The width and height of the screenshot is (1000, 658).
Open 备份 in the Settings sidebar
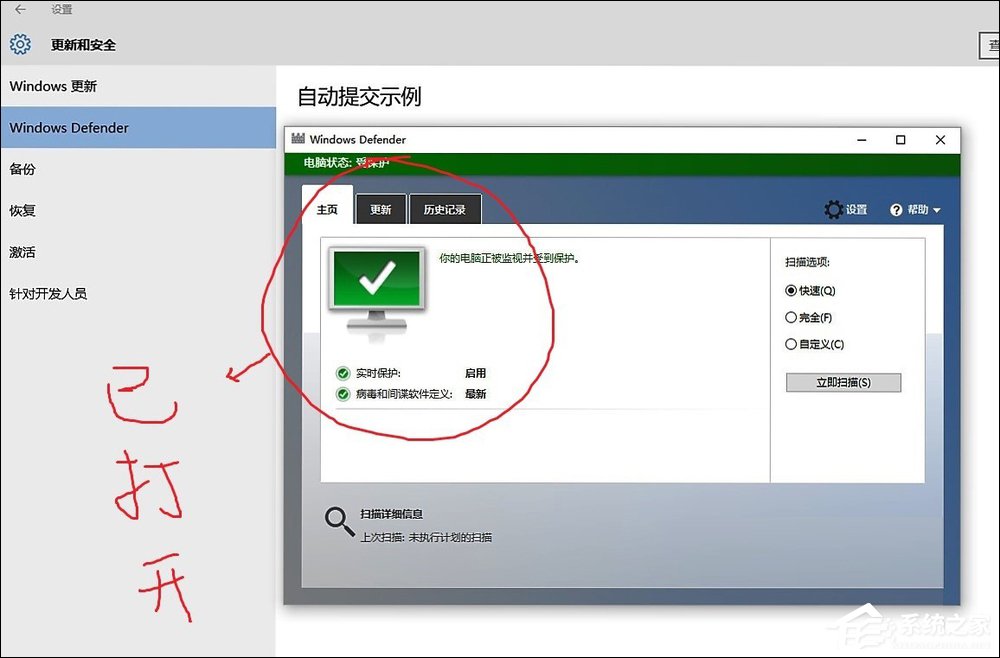tap(22, 170)
